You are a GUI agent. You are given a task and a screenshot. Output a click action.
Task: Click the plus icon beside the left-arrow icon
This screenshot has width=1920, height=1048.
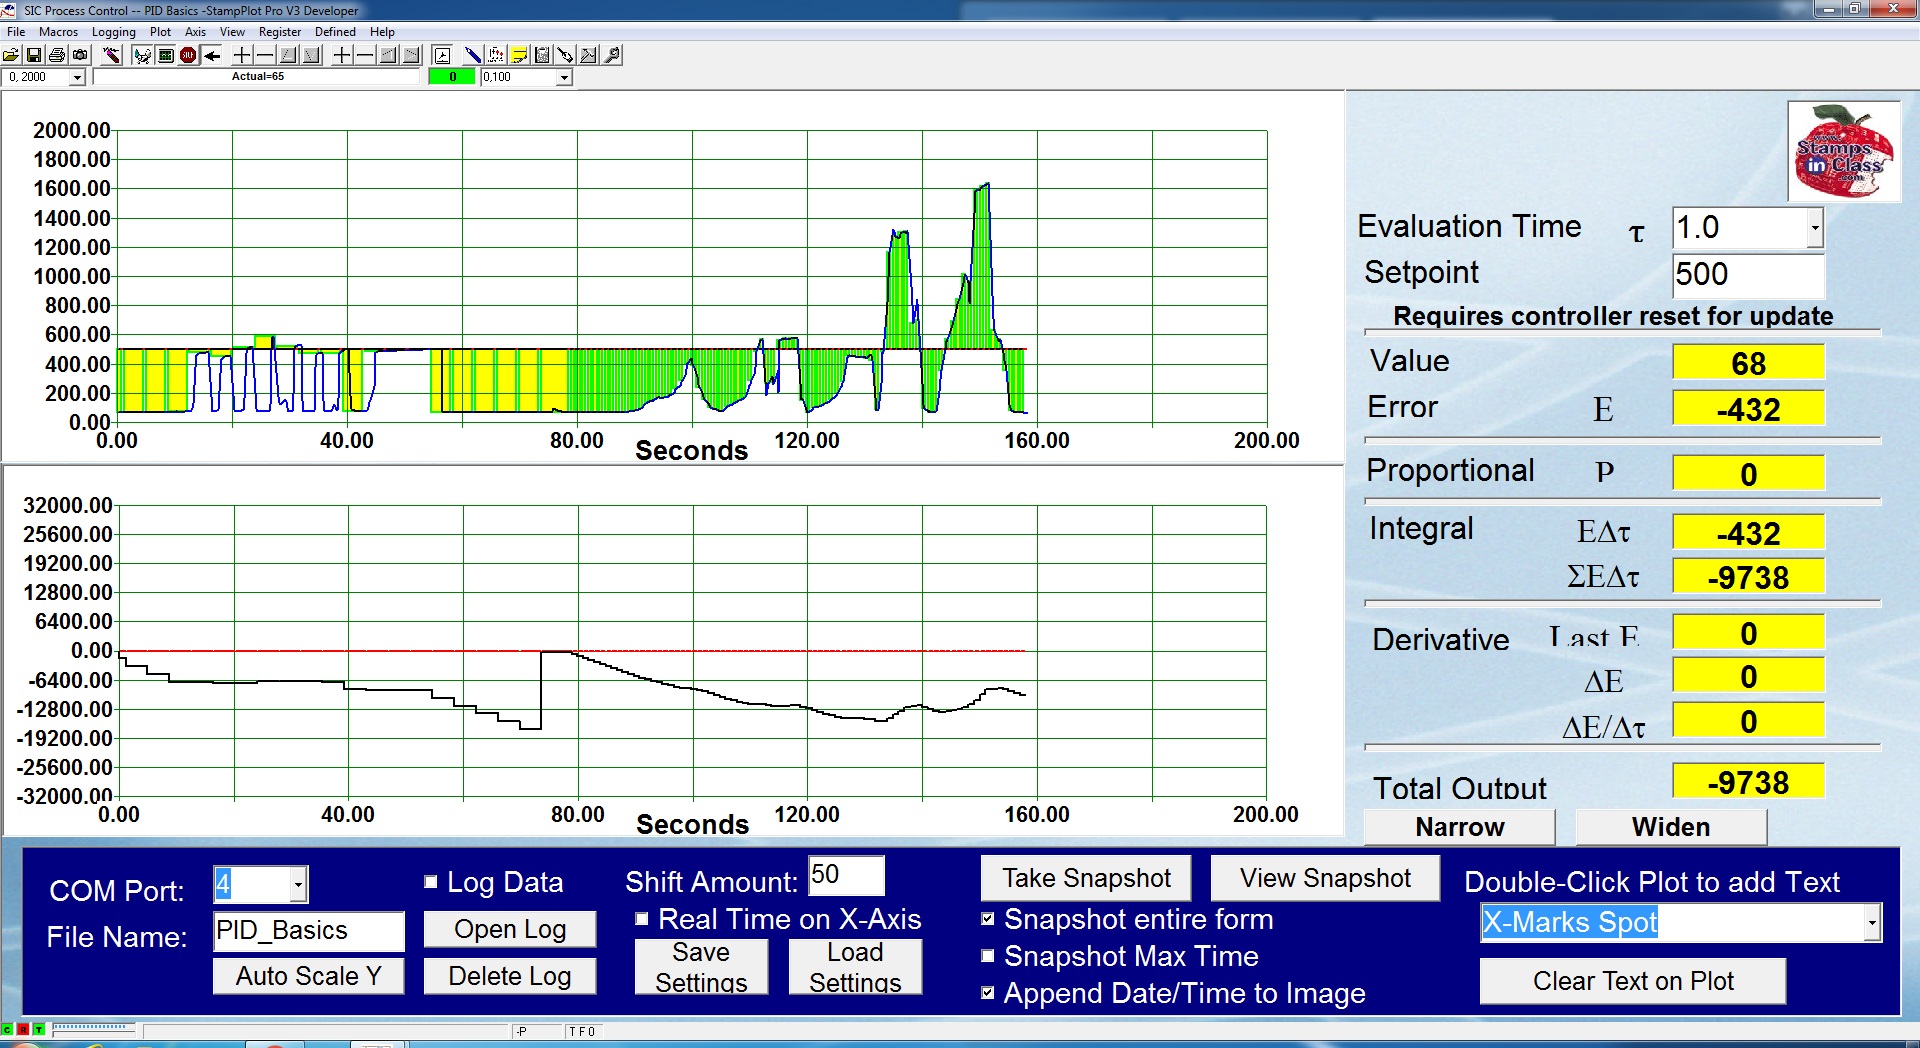[242, 55]
